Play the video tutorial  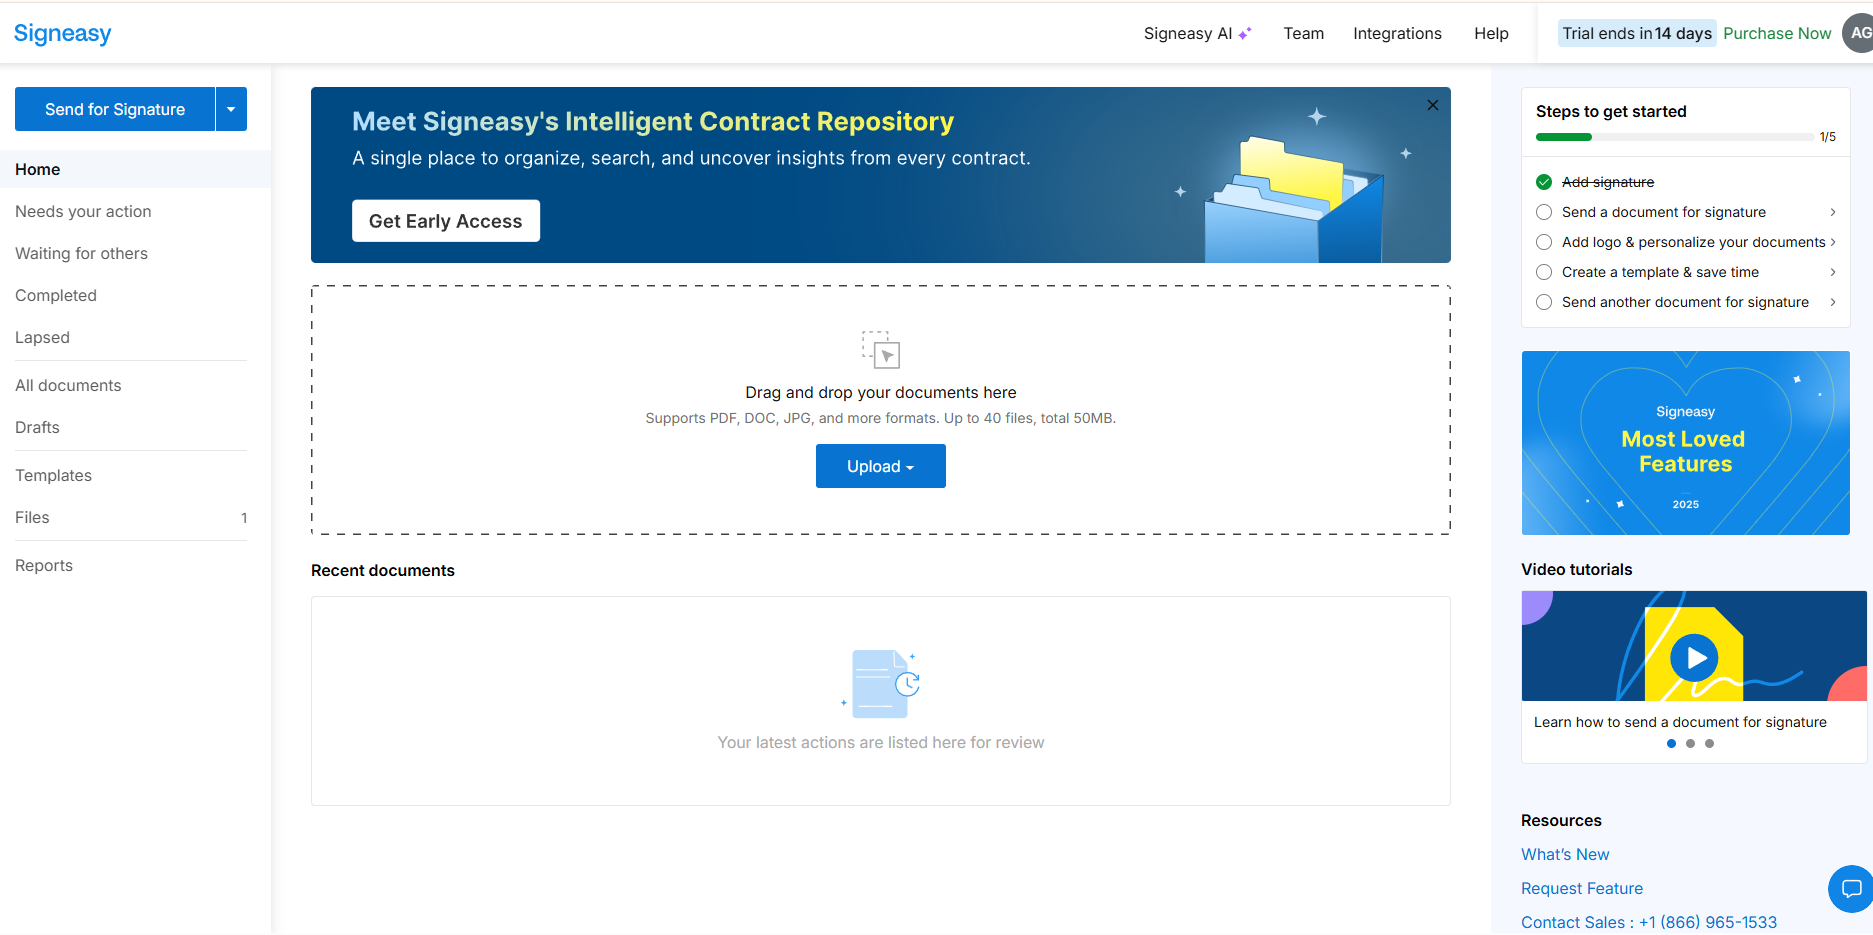1695,657
